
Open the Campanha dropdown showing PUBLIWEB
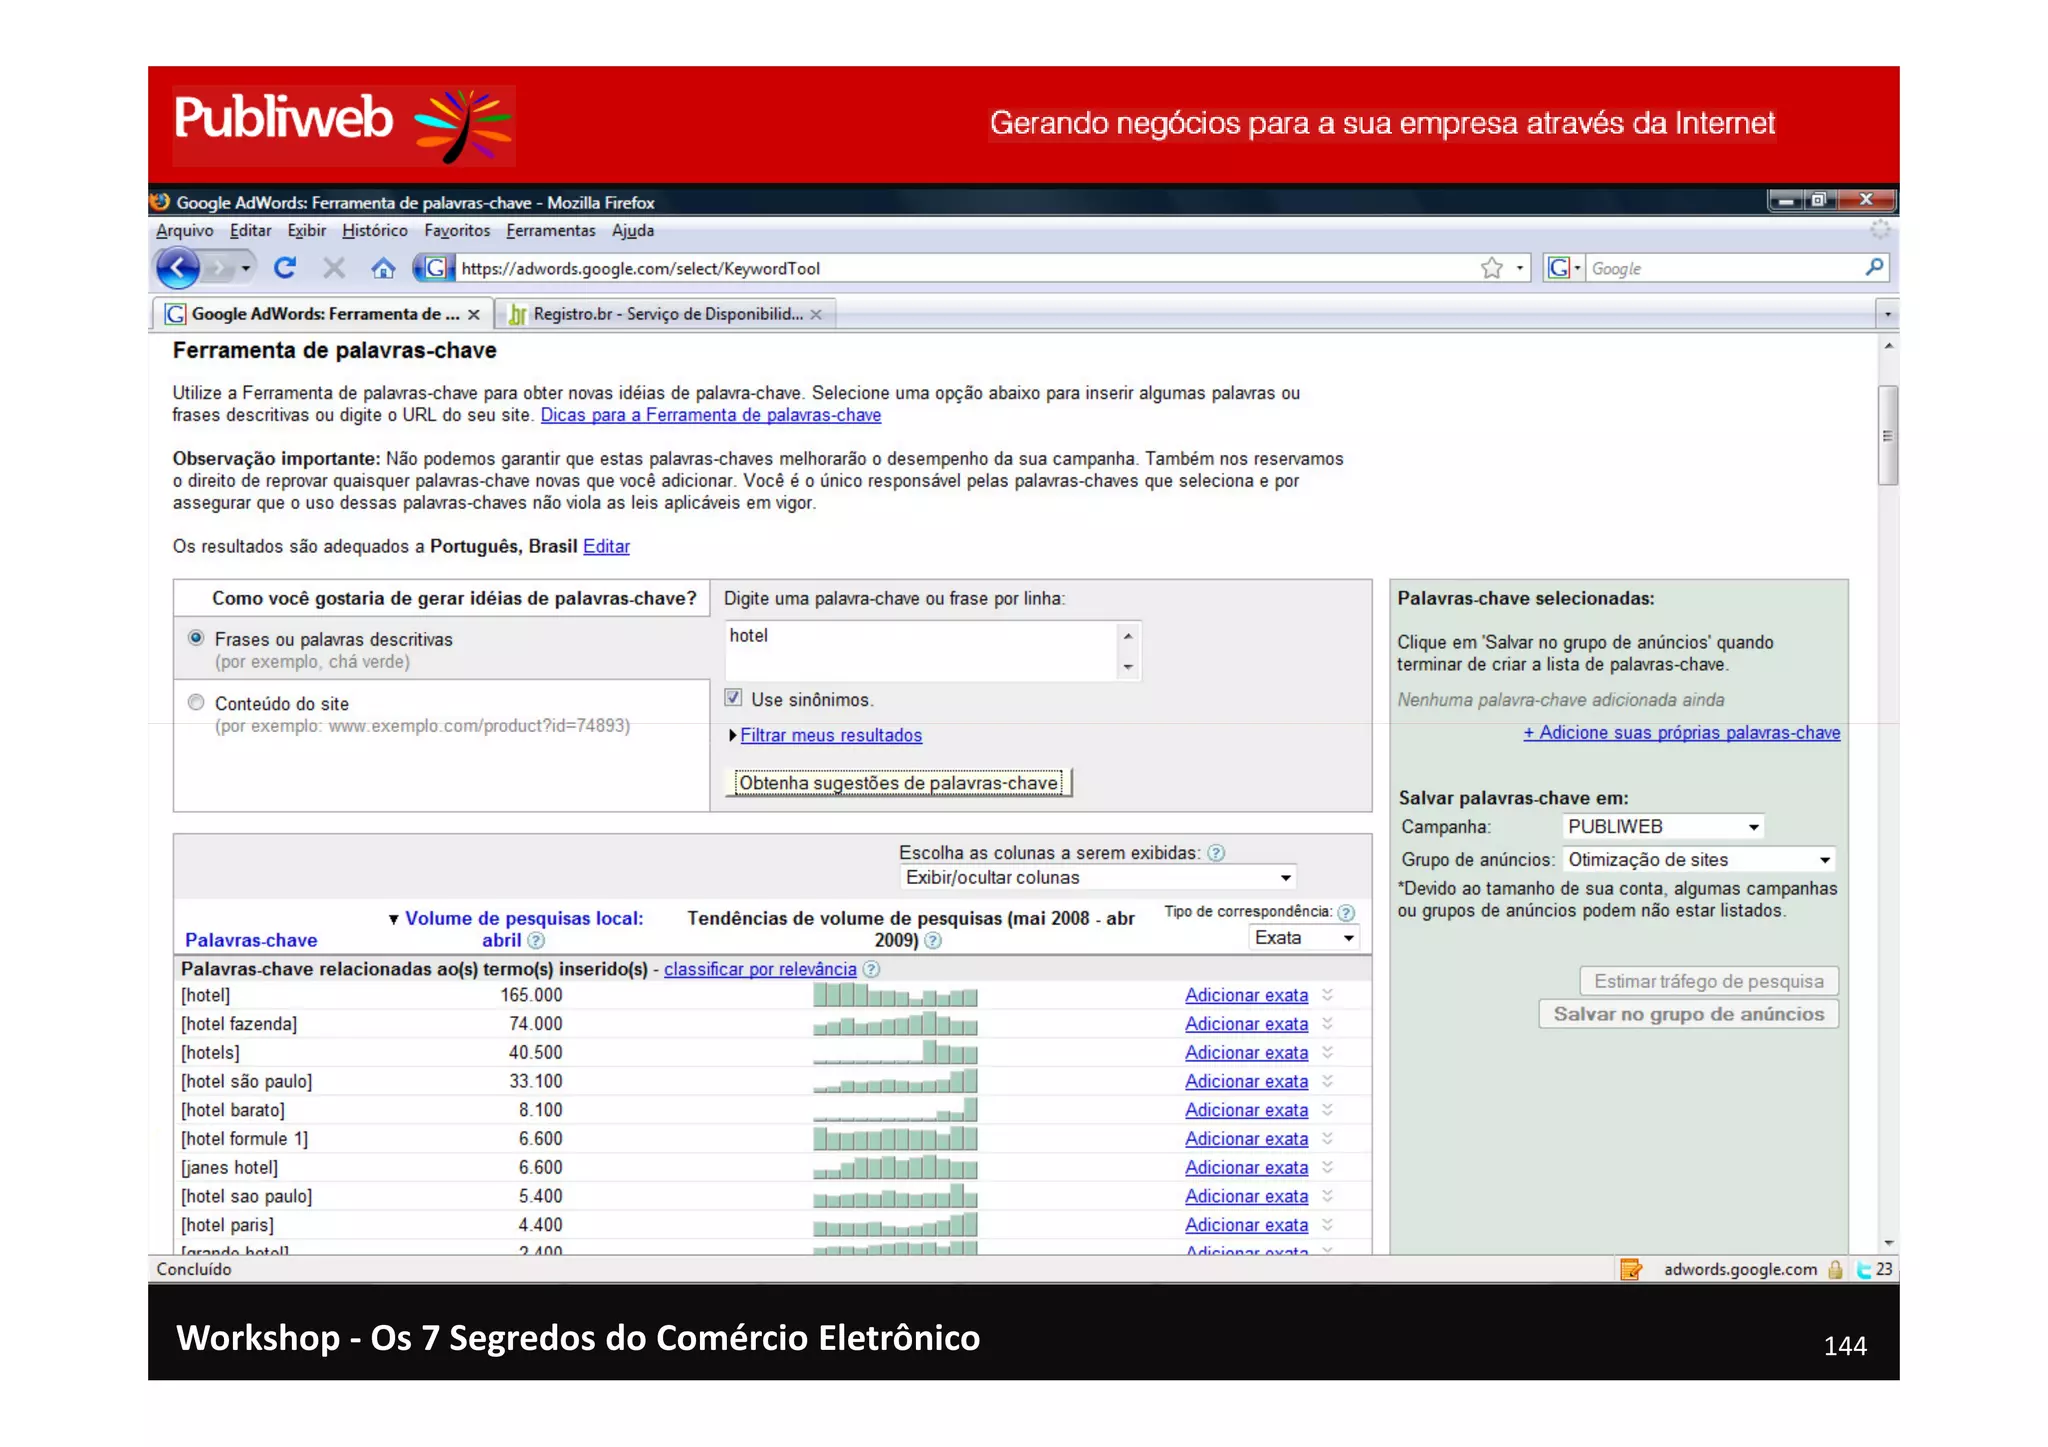(1662, 826)
